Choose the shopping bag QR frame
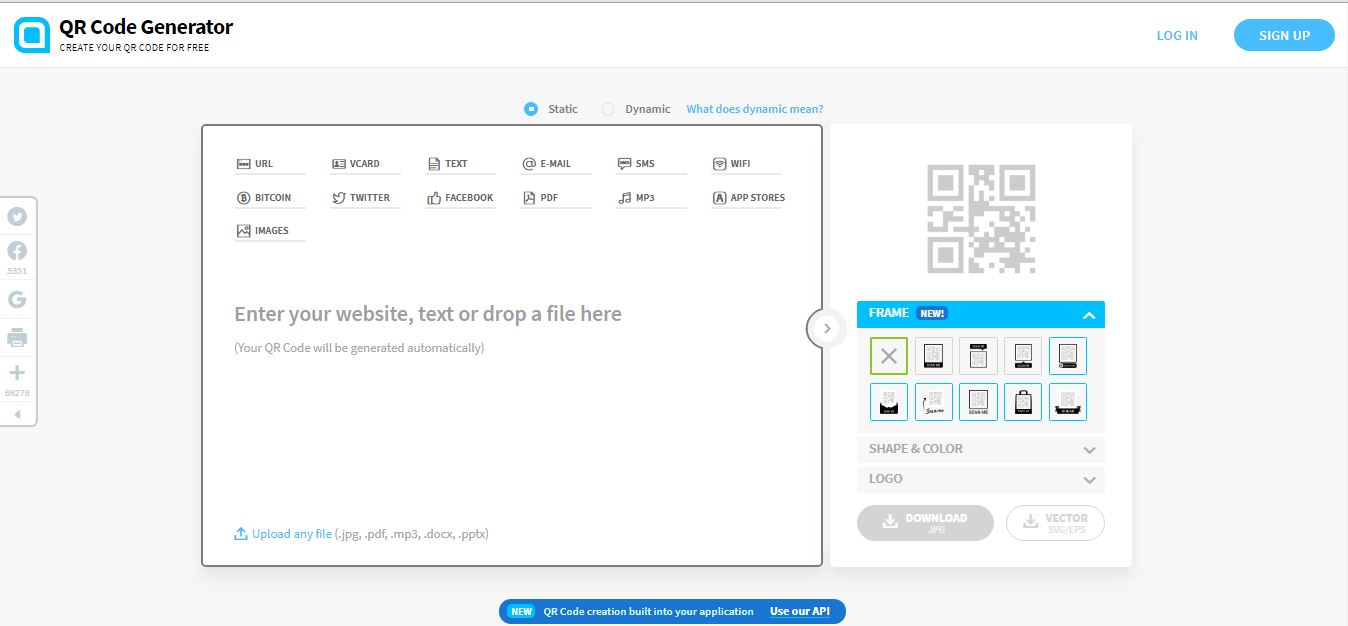Viewport: 1348px width, 626px height. [x=1023, y=402]
